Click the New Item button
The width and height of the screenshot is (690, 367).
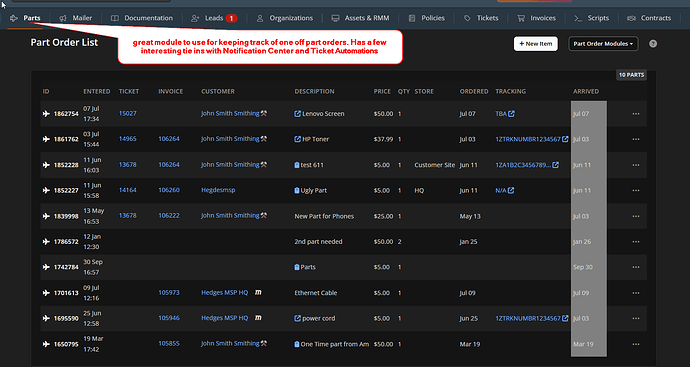point(536,44)
